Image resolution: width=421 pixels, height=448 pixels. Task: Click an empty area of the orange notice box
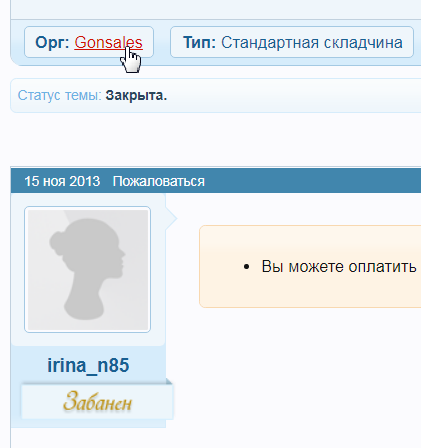(x=310, y=293)
